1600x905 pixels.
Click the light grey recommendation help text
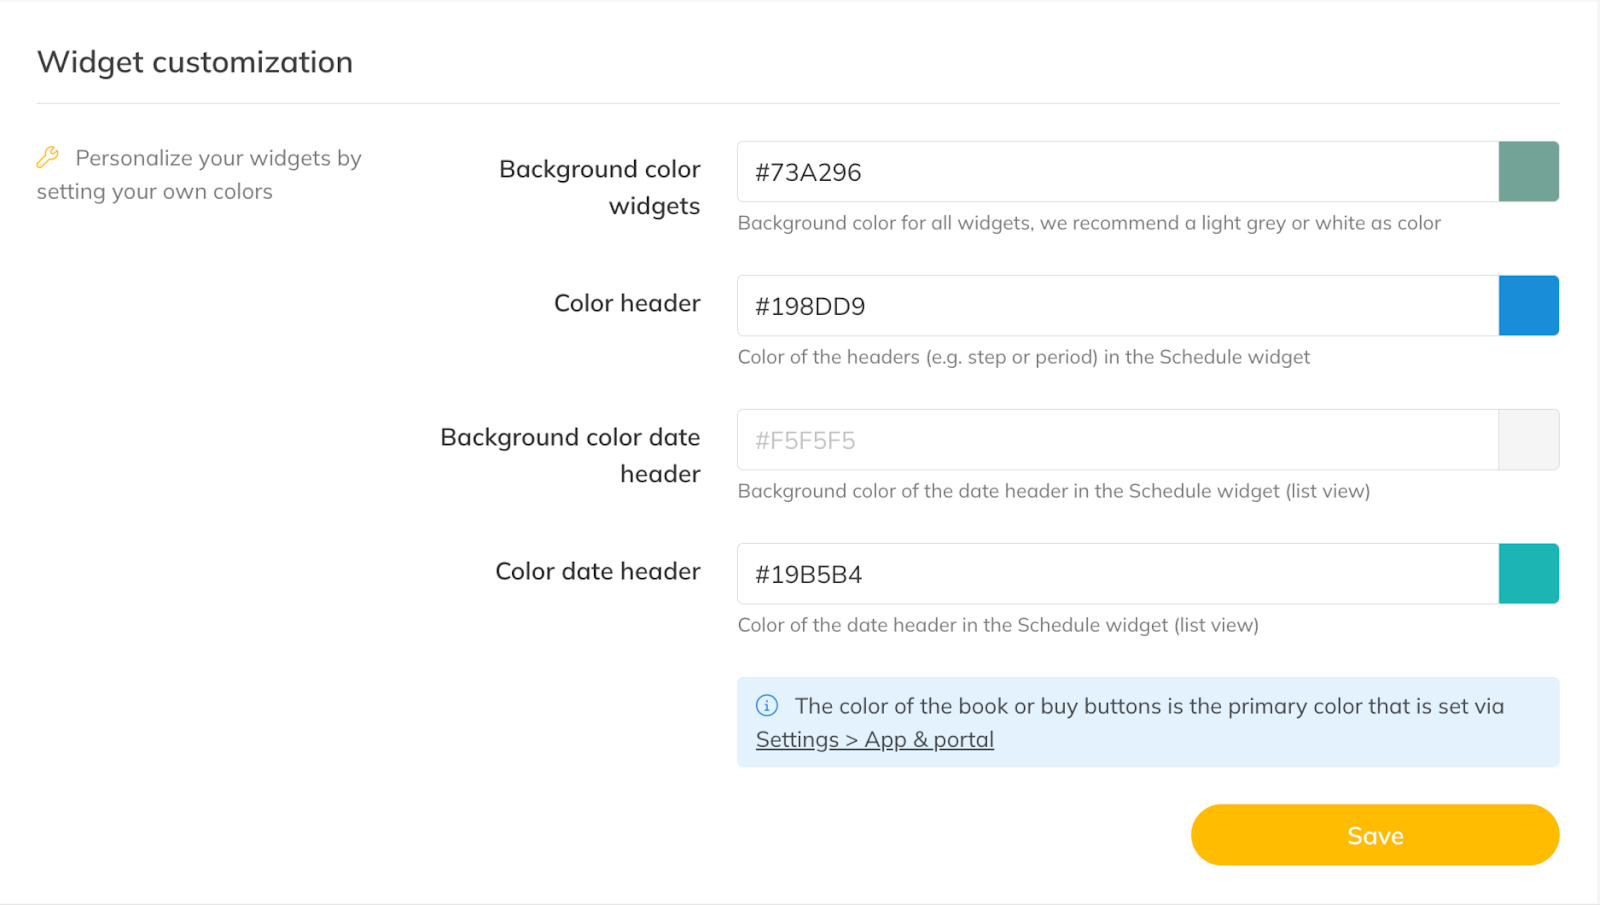tap(1088, 223)
